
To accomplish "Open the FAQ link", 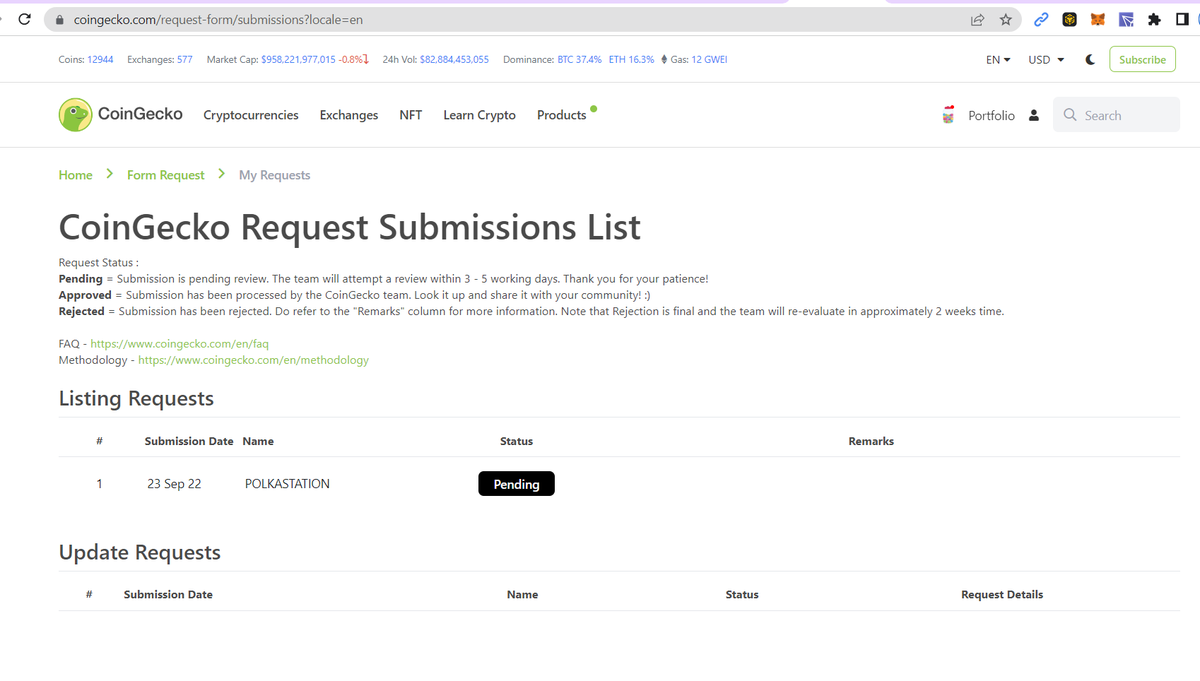I will point(180,344).
